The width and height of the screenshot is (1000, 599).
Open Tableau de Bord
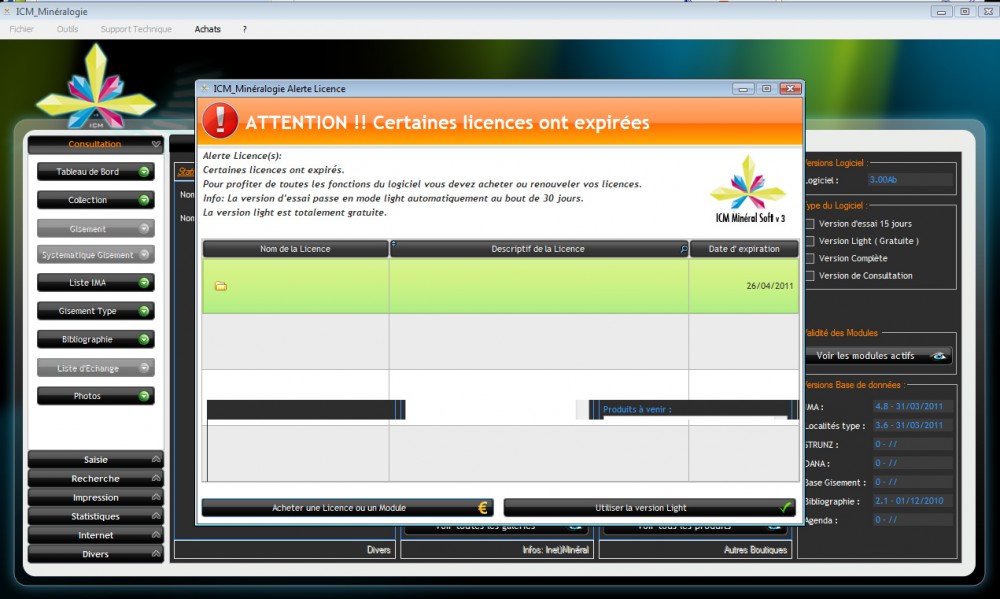coord(96,172)
